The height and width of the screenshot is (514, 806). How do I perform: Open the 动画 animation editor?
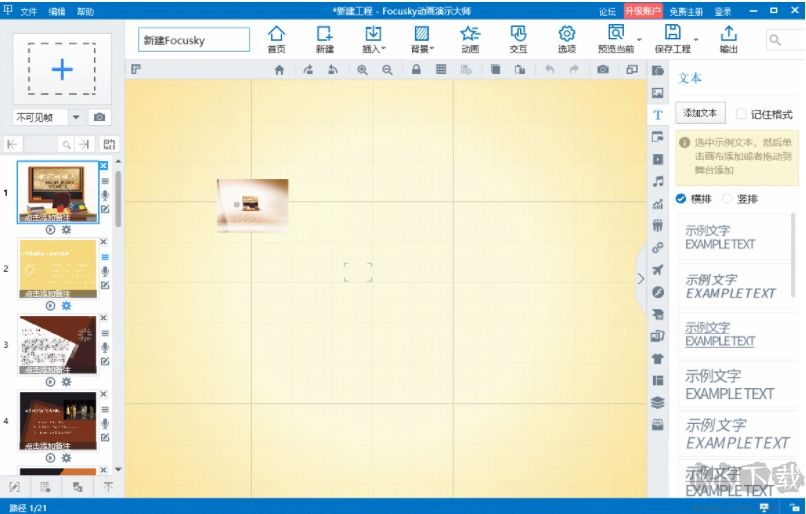470,39
